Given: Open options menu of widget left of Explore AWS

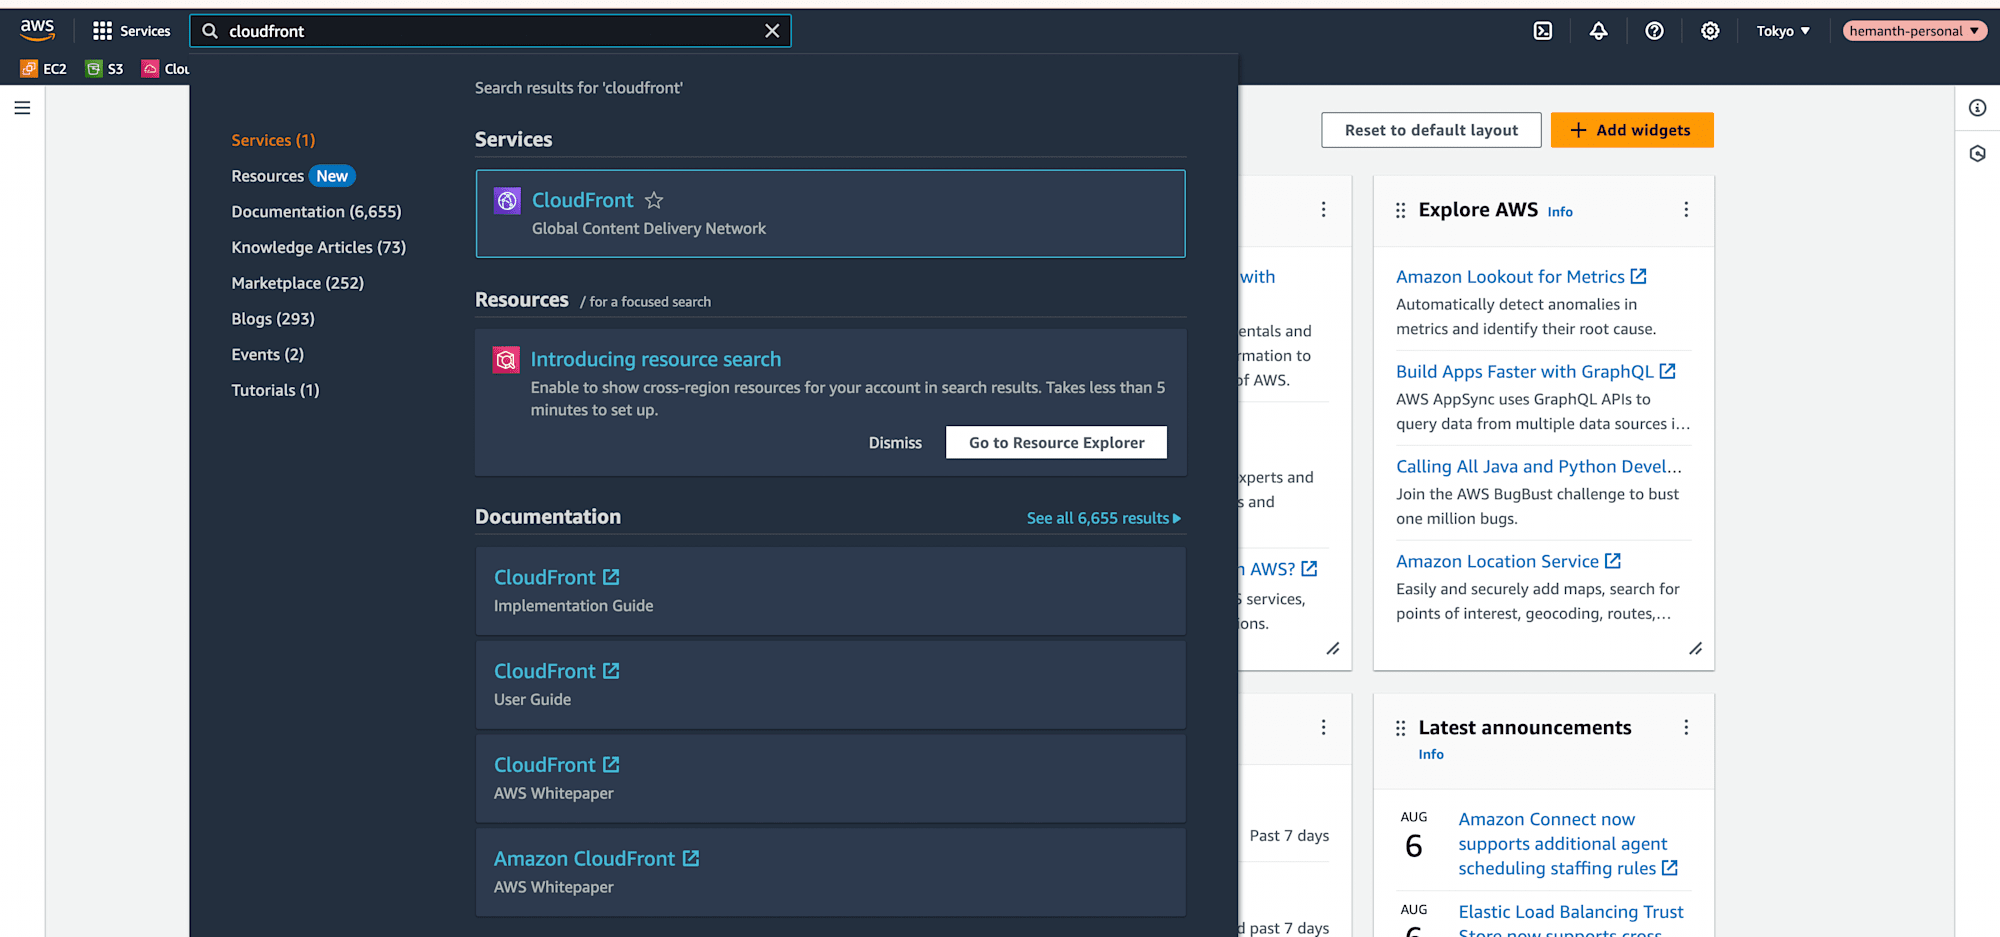Looking at the screenshot, I should [x=1323, y=209].
